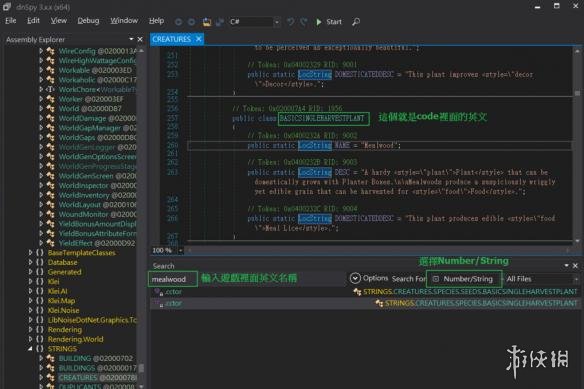
Task: Click the BASICSINGLEHARVESTPLANT class name in code
Action: click(x=322, y=118)
